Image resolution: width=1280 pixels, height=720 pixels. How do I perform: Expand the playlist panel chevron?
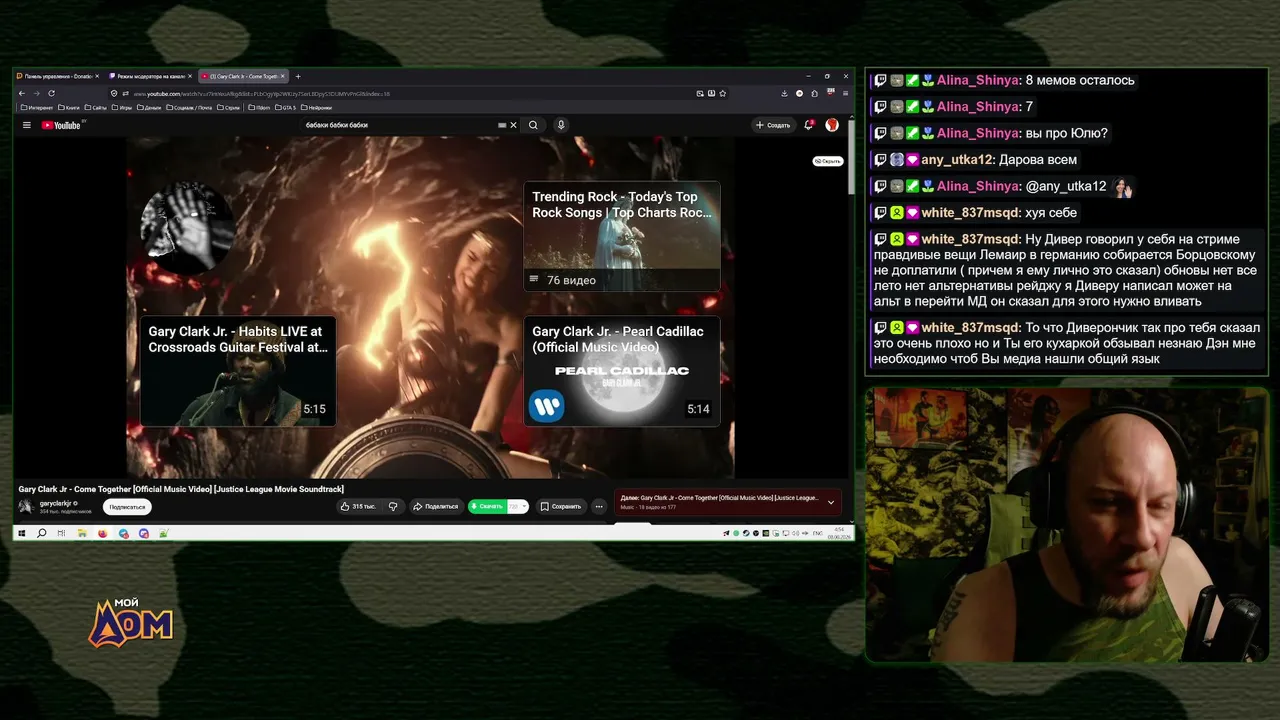pyautogui.click(x=830, y=503)
